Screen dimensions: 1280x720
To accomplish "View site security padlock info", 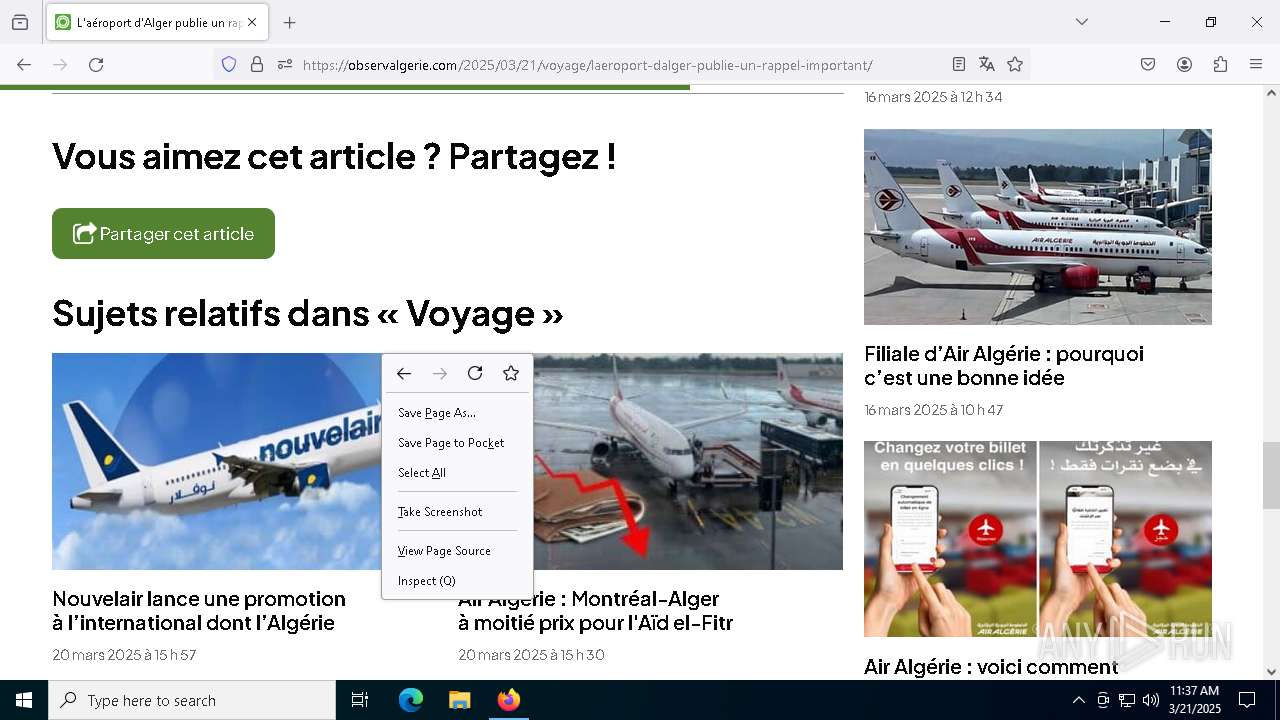I will pyautogui.click(x=257, y=65).
